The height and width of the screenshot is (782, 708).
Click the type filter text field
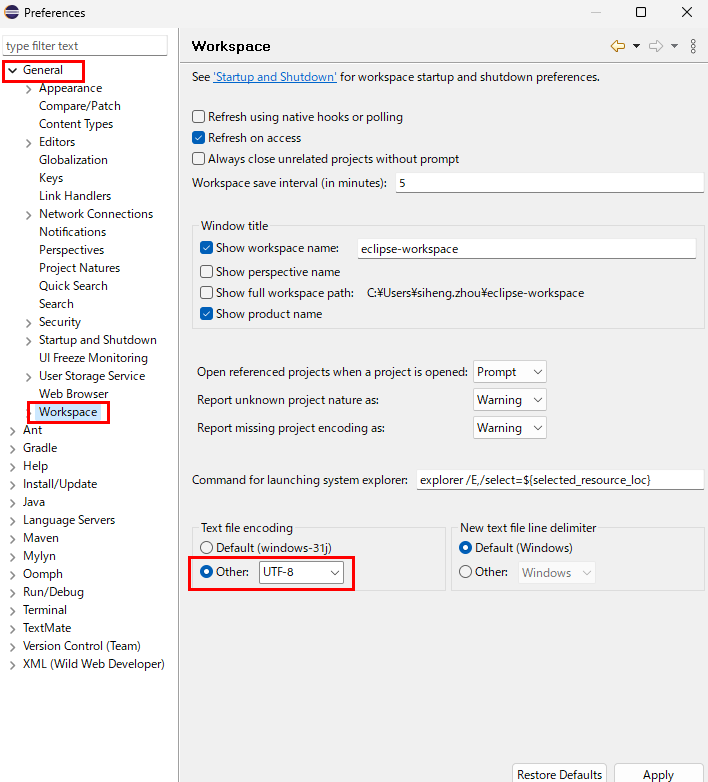coord(85,46)
